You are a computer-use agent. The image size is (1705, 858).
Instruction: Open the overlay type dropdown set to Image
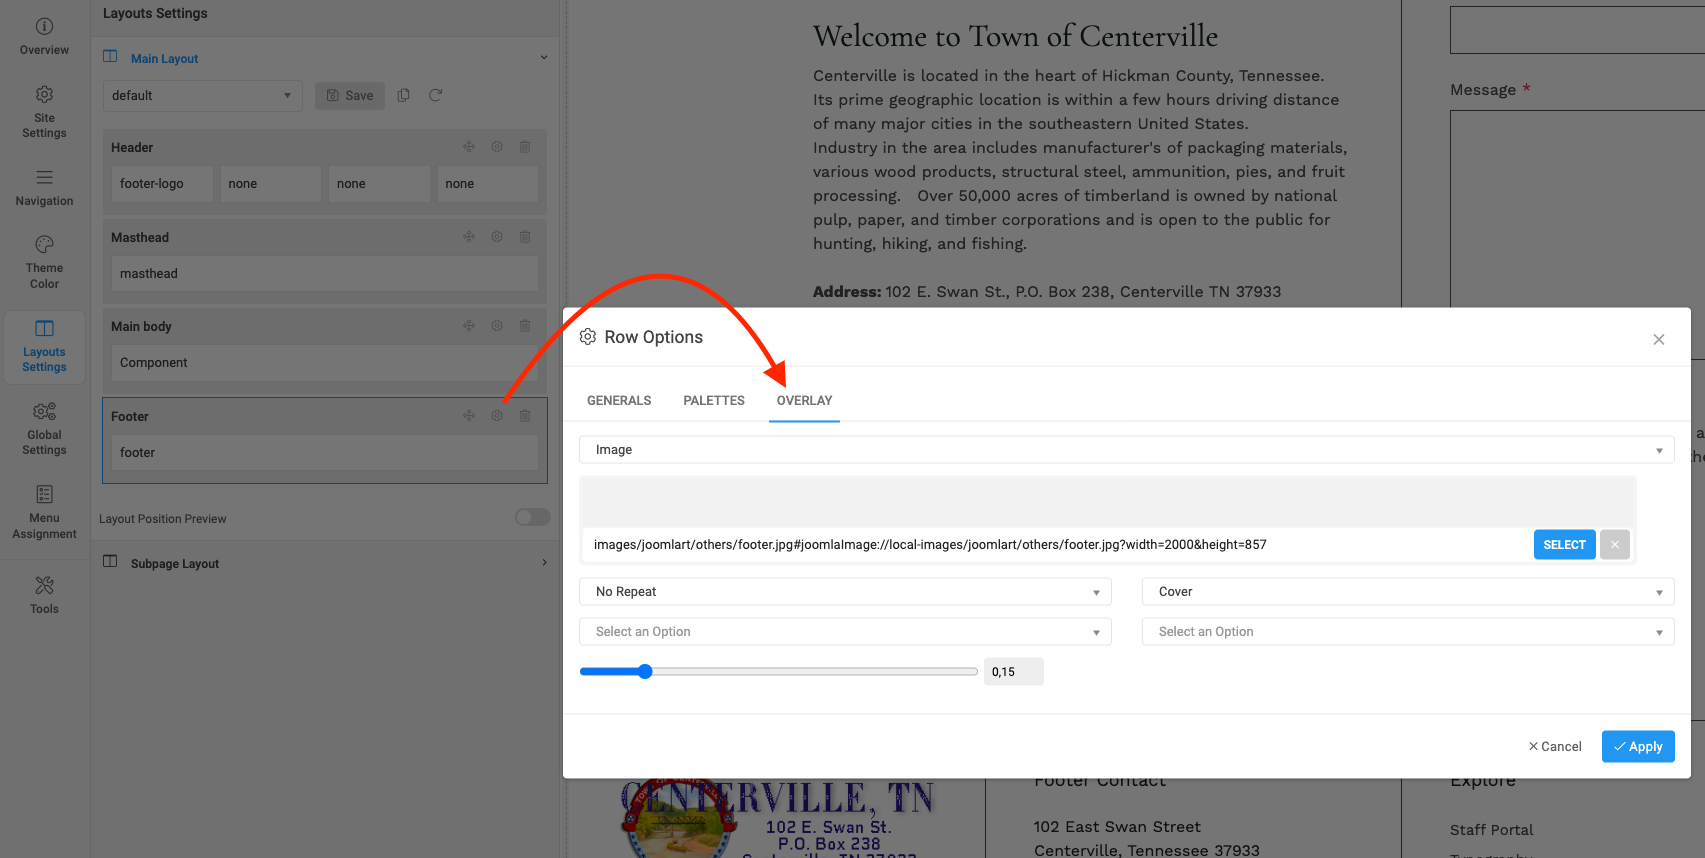(1127, 450)
